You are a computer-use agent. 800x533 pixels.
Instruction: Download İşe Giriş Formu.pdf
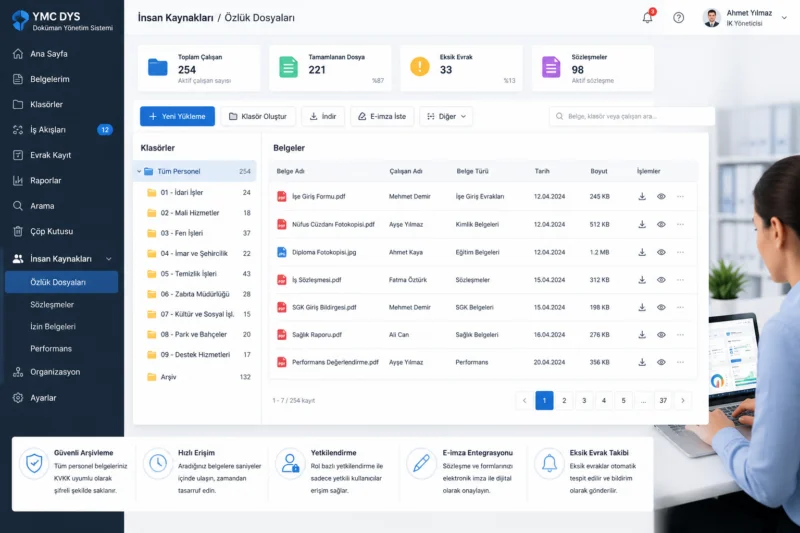pyautogui.click(x=642, y=196)
